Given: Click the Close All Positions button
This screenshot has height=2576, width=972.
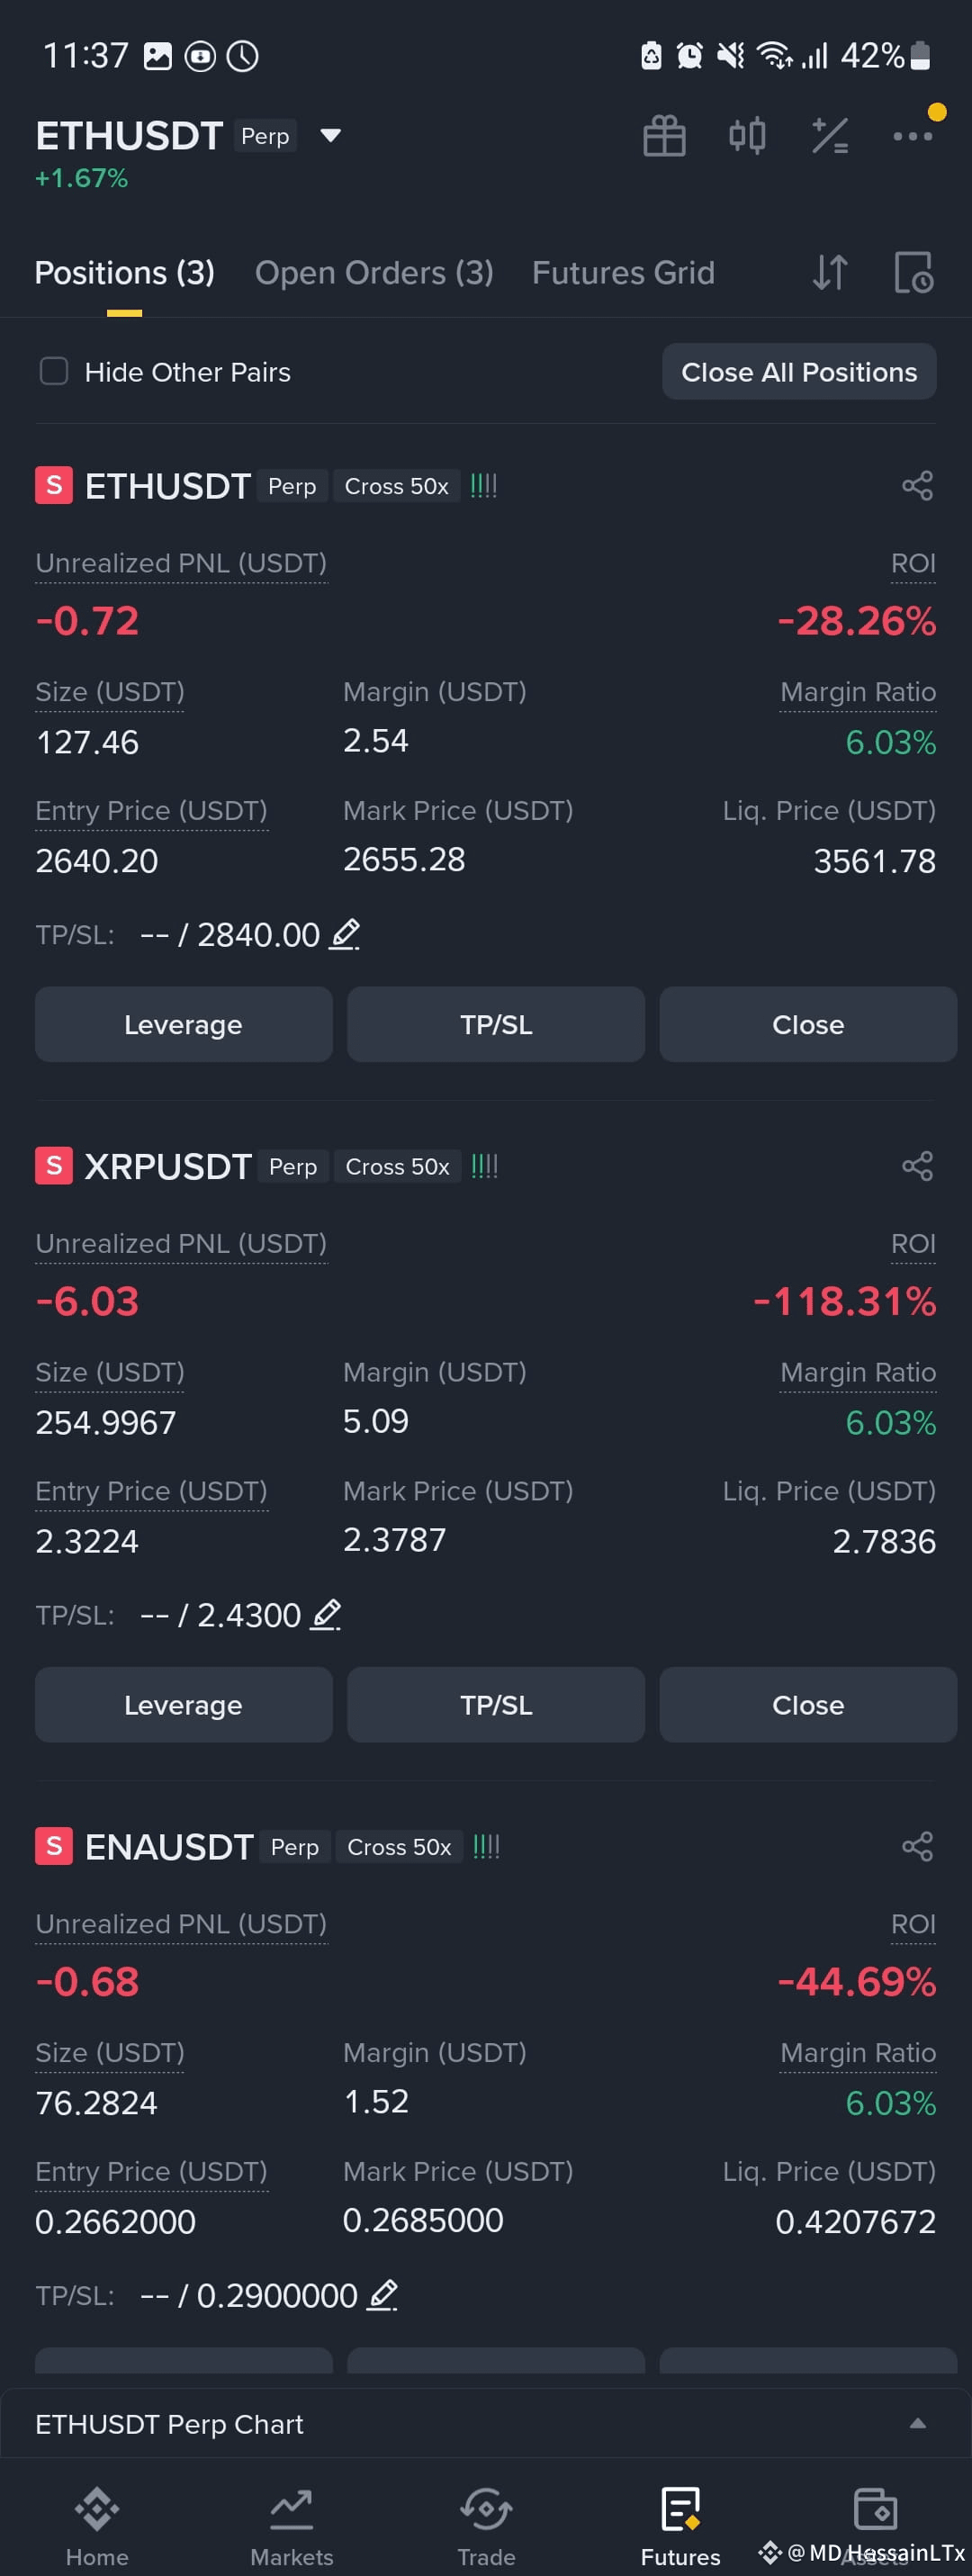Looking at the screenshot, I should click(x=799, y=372).
